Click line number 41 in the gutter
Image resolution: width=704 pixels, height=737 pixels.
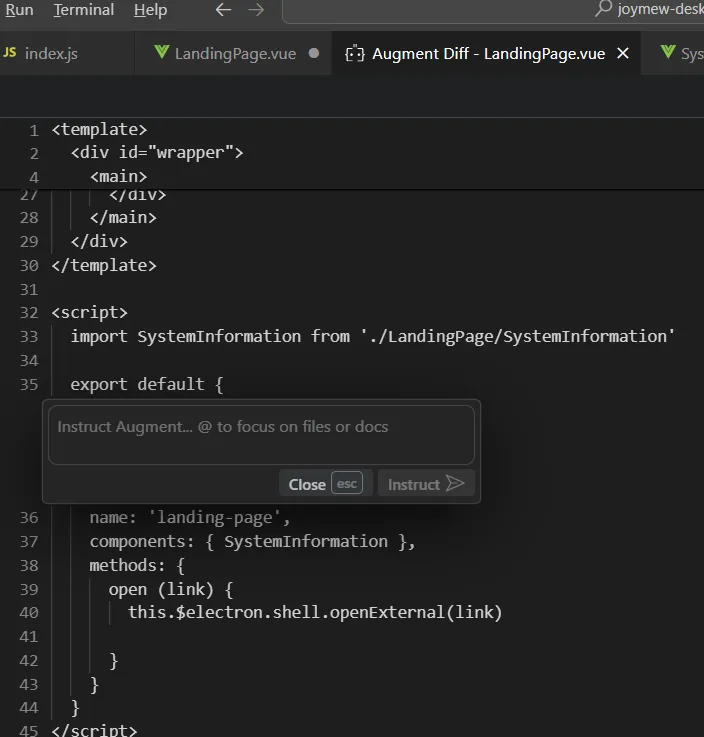click(29, 637)
